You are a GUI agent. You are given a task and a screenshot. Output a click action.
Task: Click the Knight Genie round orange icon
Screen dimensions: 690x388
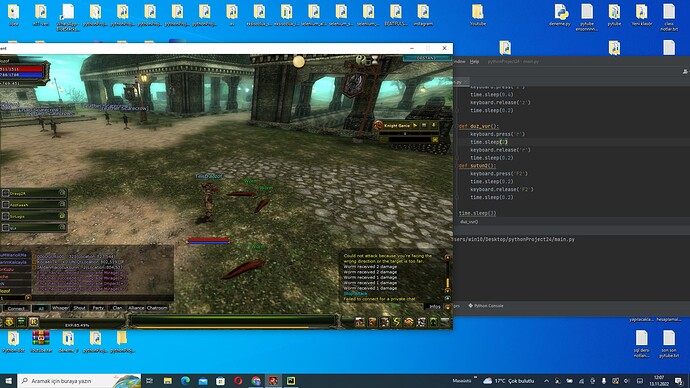coord(378,125)
